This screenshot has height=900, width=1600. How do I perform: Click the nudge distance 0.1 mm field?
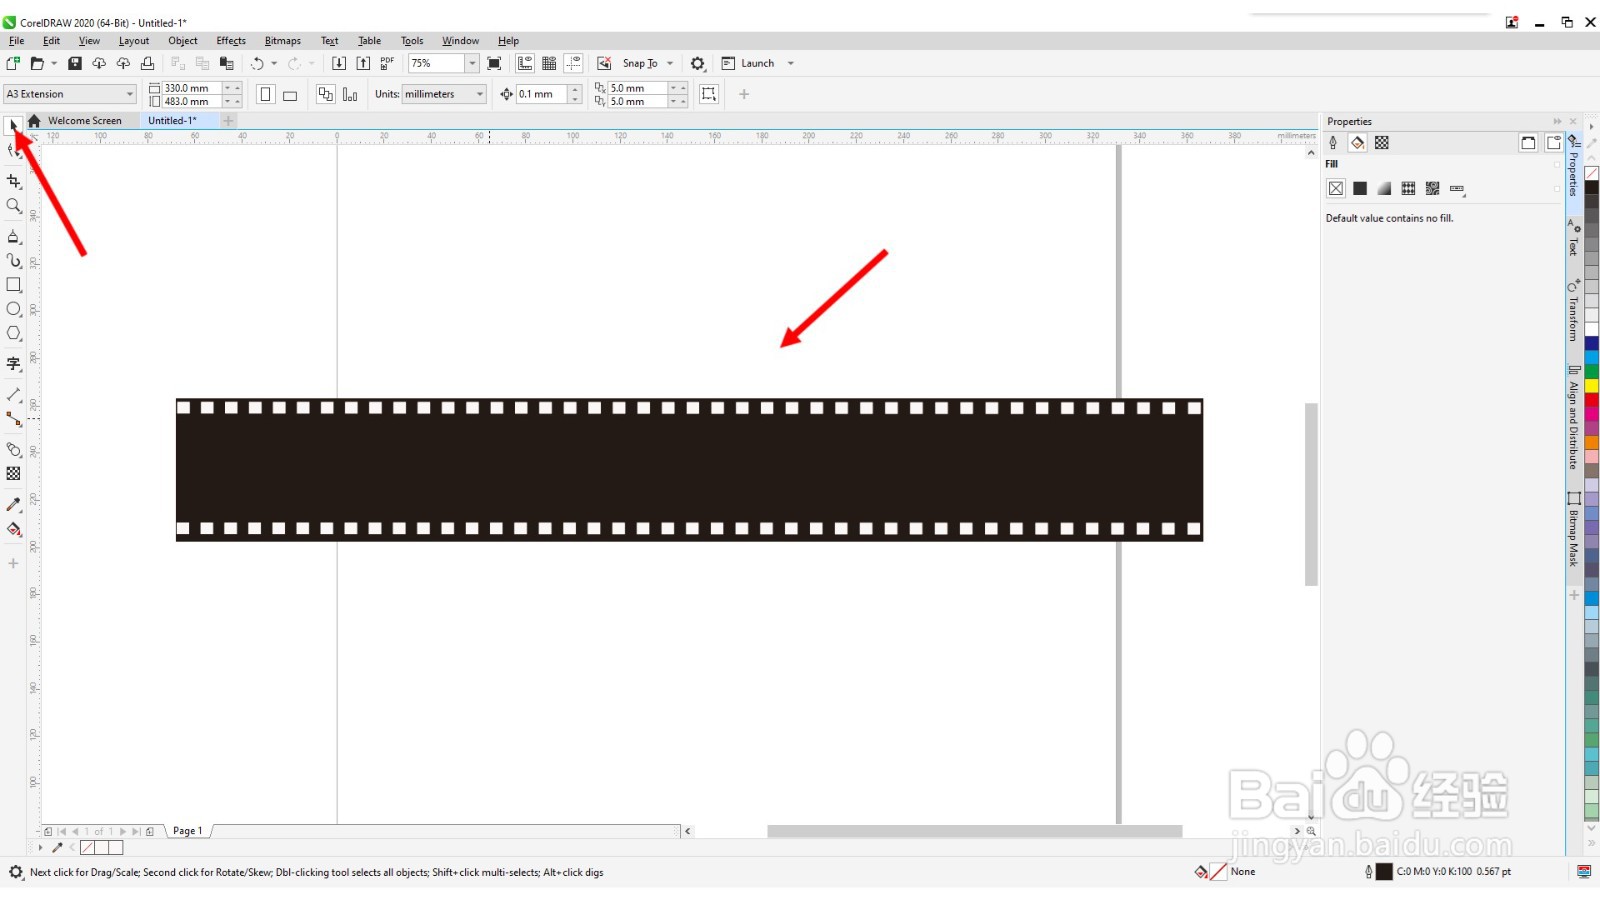pos(541,94)
